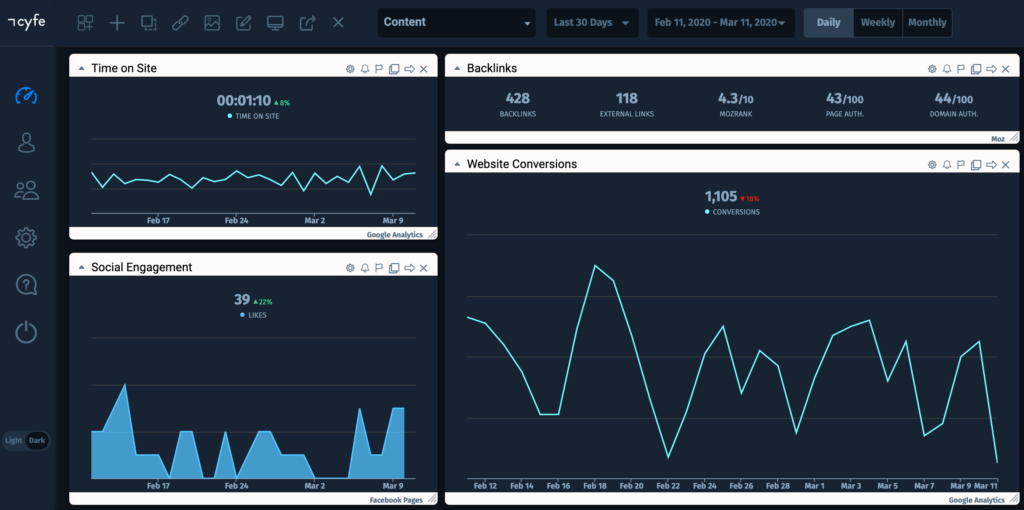This screenshot has width=1024, height=510.
Task: Close the Website Conversions widget
Action: [1006, 165]
